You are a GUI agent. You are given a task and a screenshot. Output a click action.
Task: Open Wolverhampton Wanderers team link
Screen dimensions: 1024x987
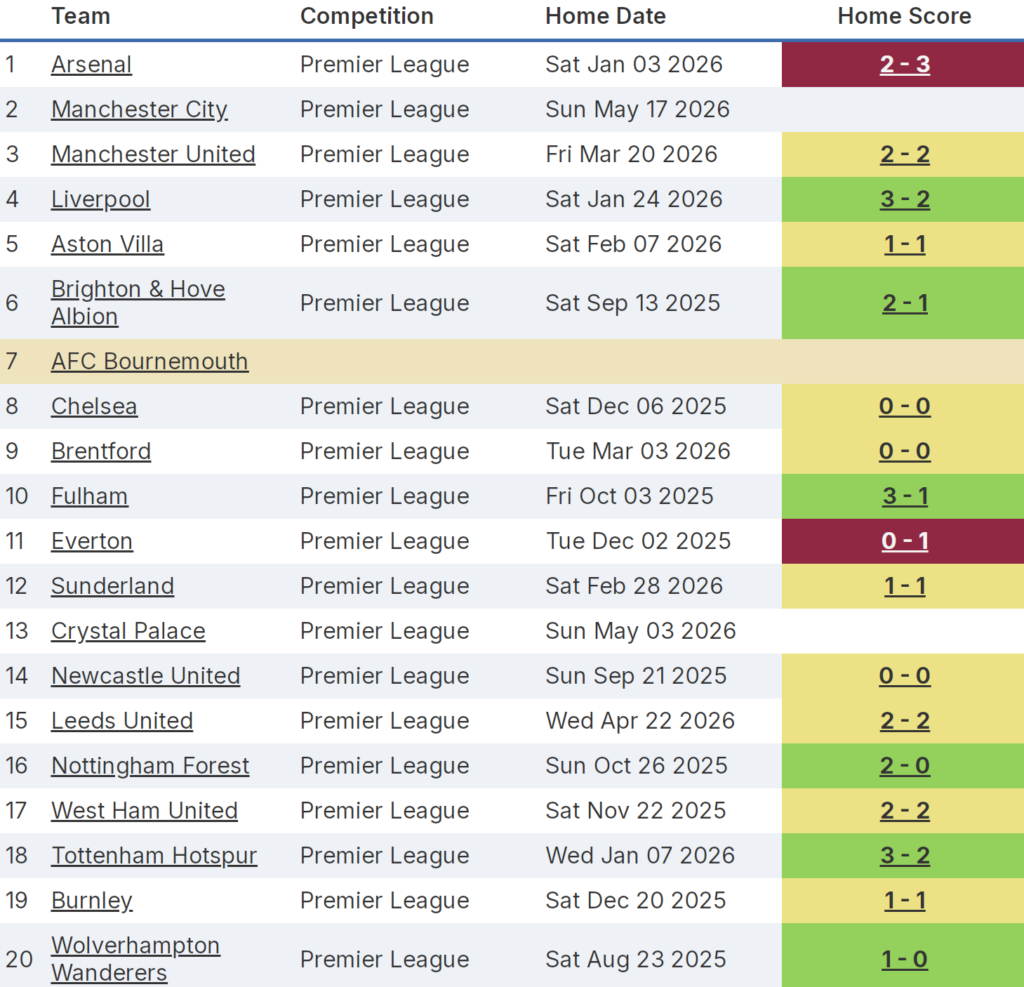point(135,958)
